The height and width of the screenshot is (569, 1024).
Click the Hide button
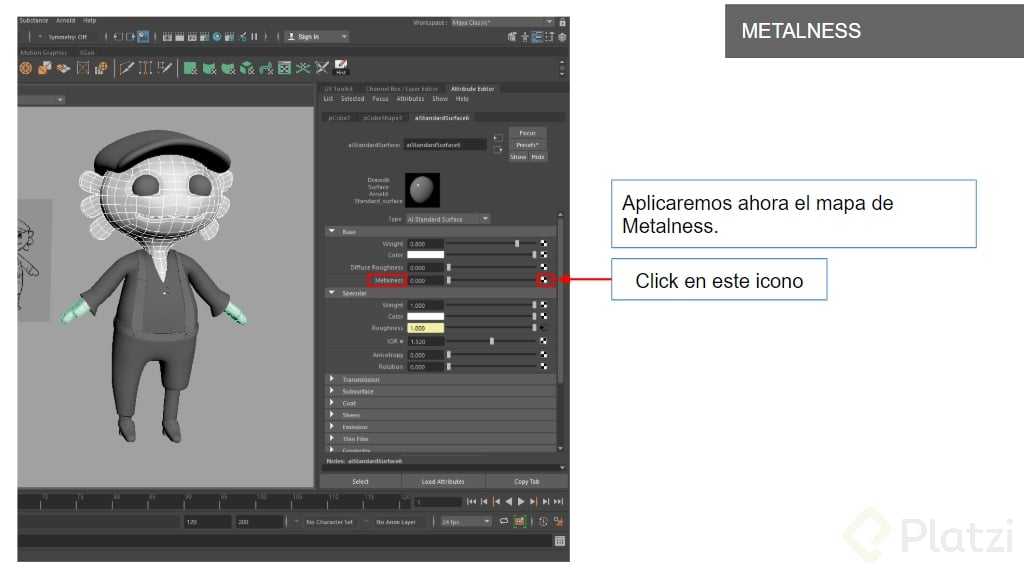[537, 157]
